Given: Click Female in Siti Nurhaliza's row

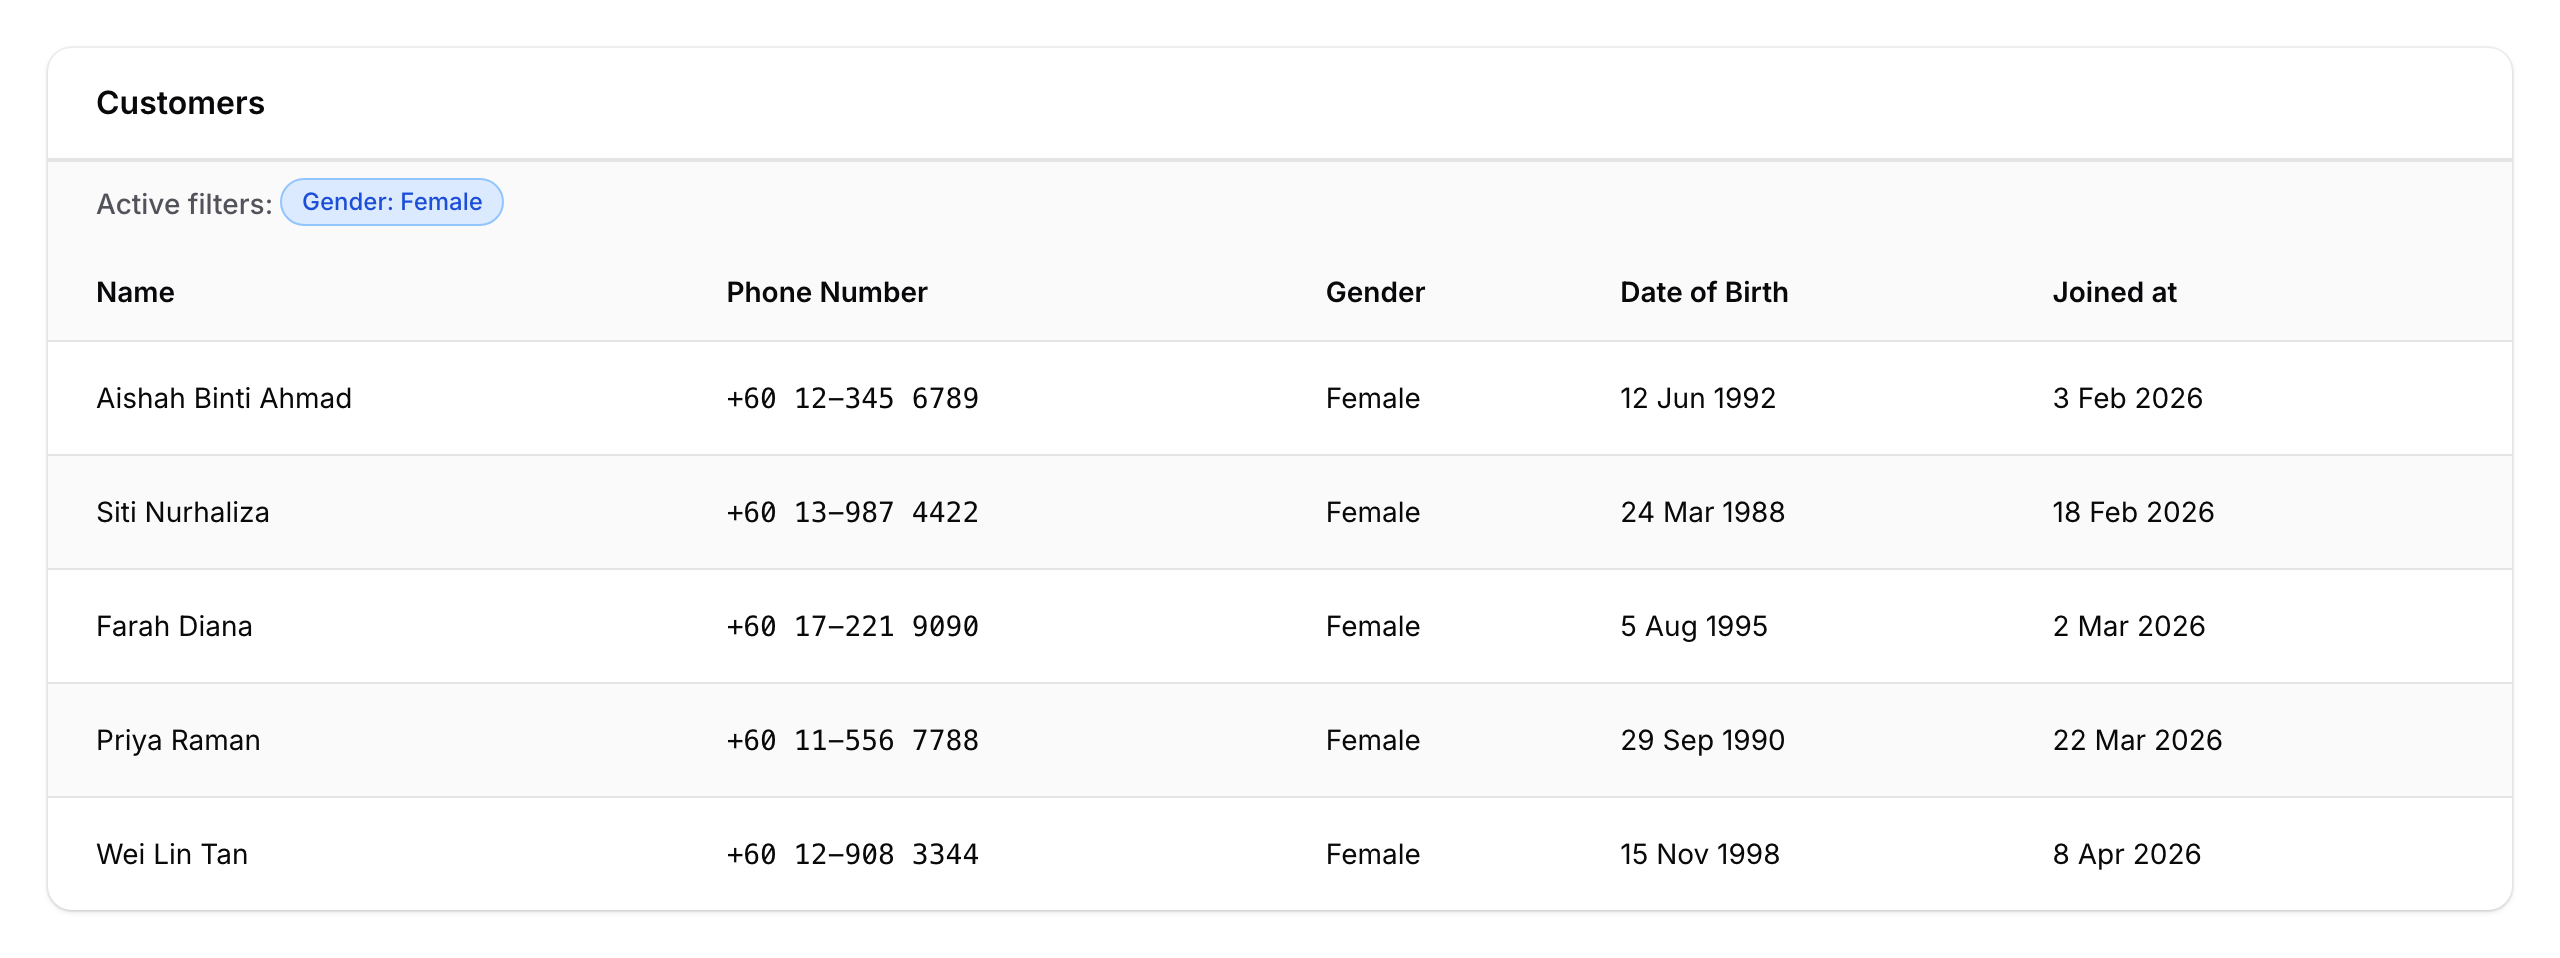Looking at the screenshot, I should point(1373,512).
